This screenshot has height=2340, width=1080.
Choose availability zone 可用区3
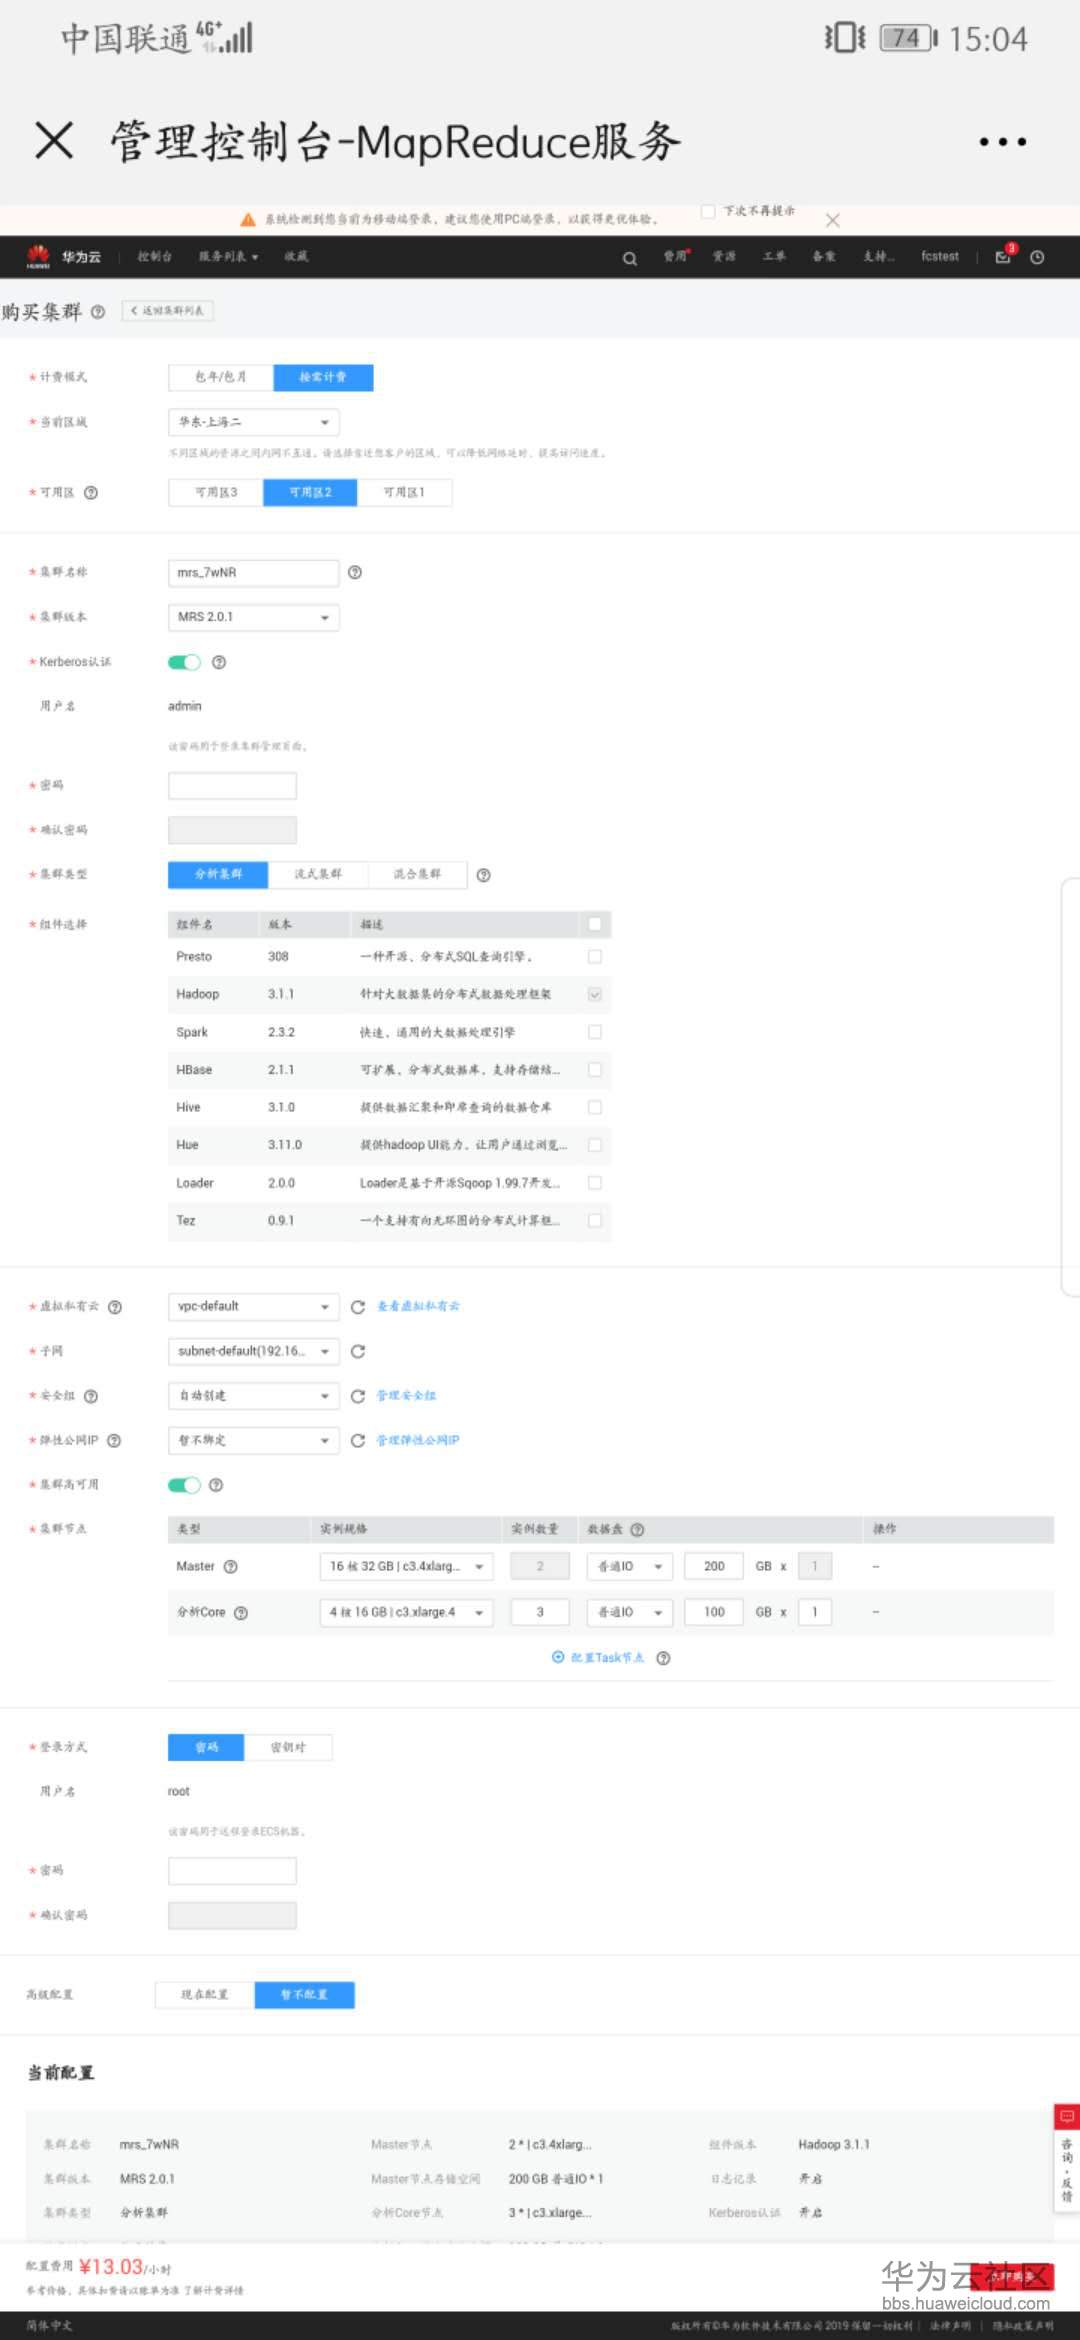(x=216, y=493)
